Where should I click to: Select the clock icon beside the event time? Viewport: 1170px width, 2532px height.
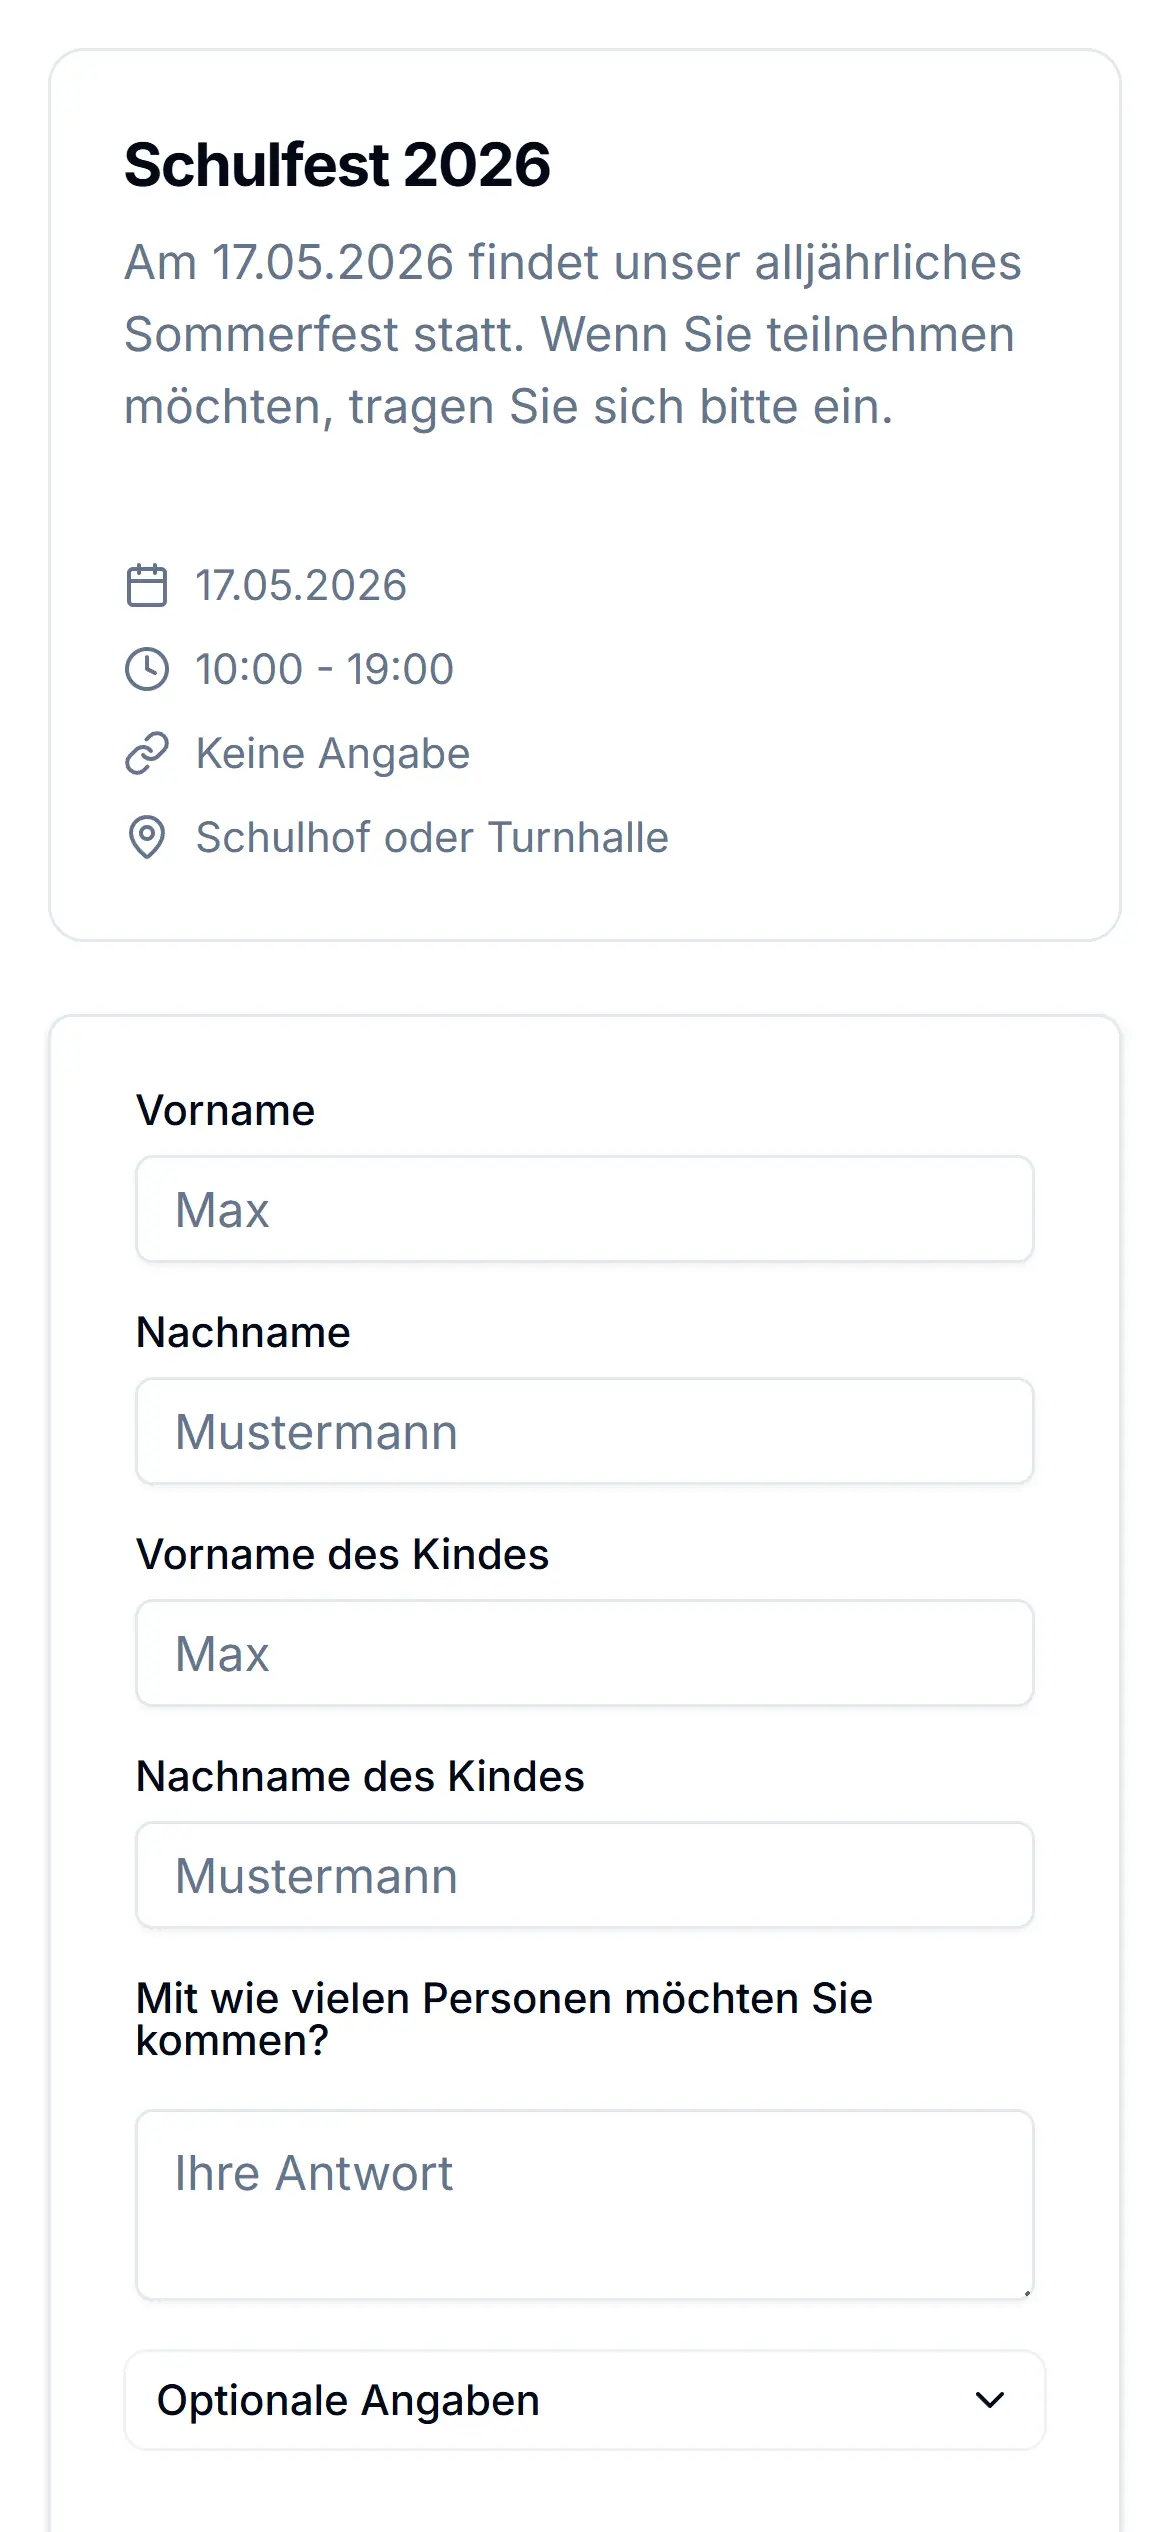click(x=146, y=669)
